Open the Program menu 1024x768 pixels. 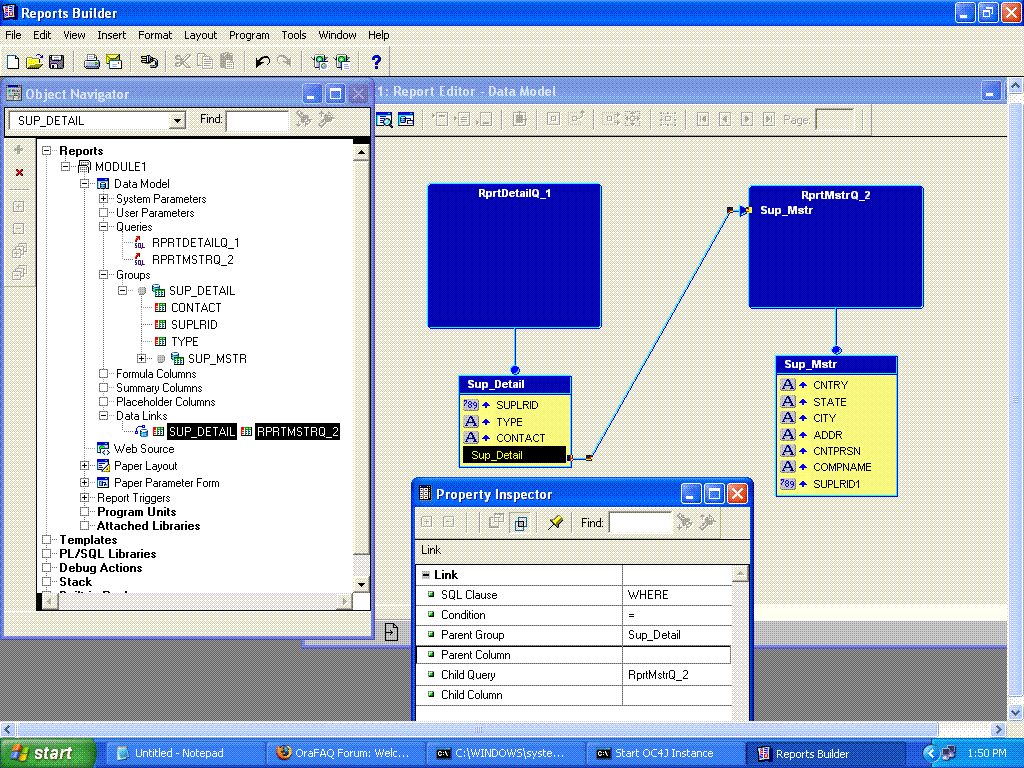click(249, 35)
